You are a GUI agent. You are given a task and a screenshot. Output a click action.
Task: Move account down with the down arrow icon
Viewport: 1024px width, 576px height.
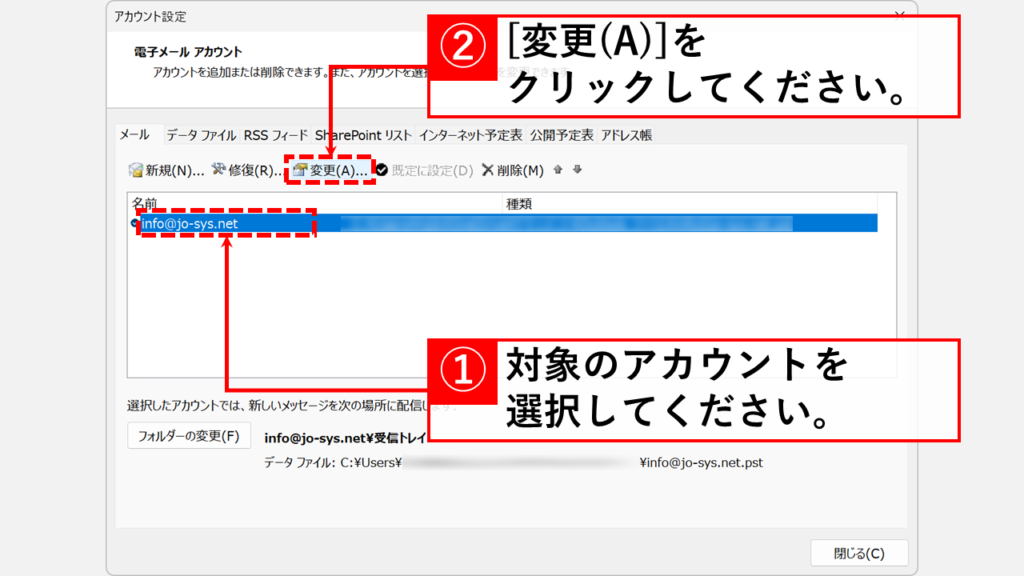(x=577, y=170)
